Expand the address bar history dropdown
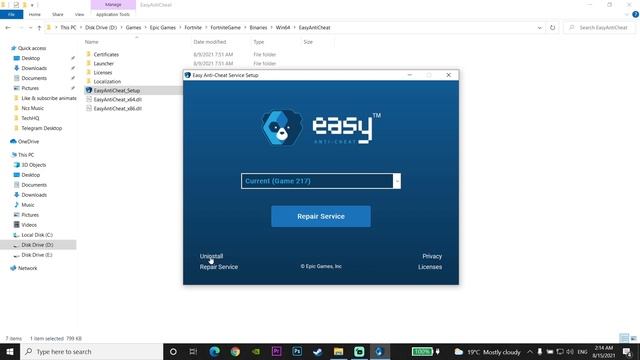Screen dimensions: 640x360 (x=540, y=28)
